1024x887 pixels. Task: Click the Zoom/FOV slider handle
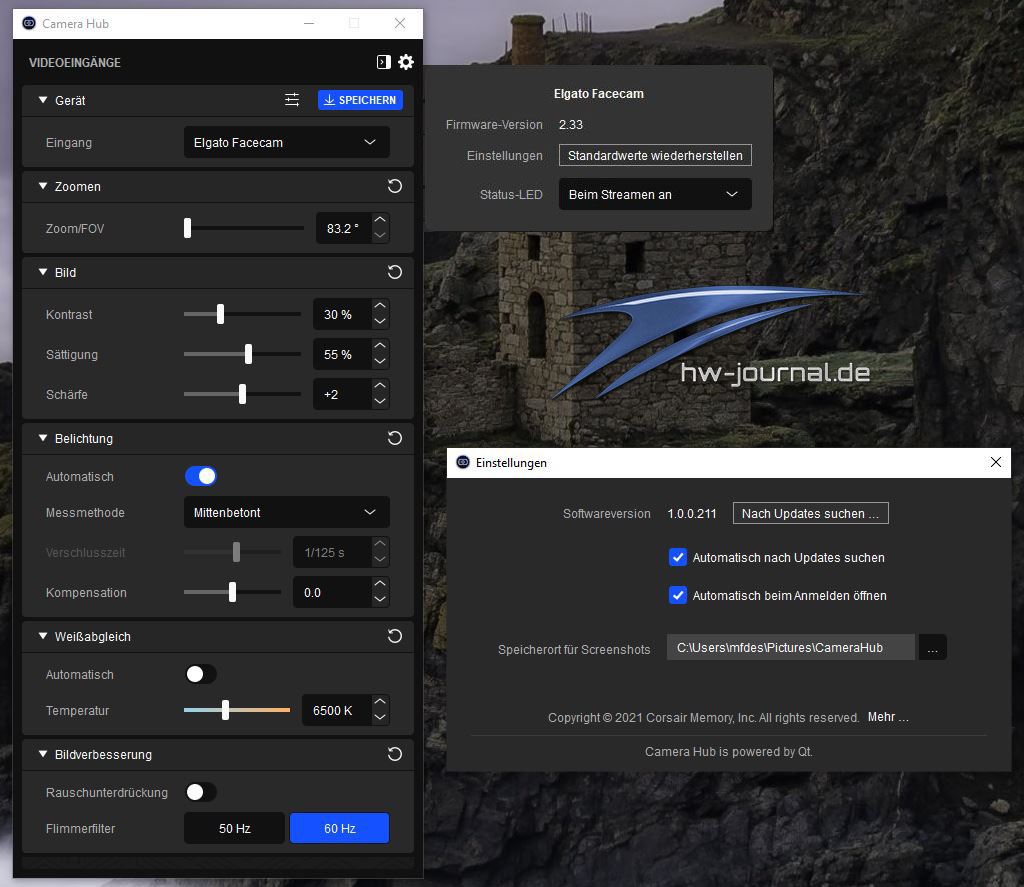click(x=187, y=228)
